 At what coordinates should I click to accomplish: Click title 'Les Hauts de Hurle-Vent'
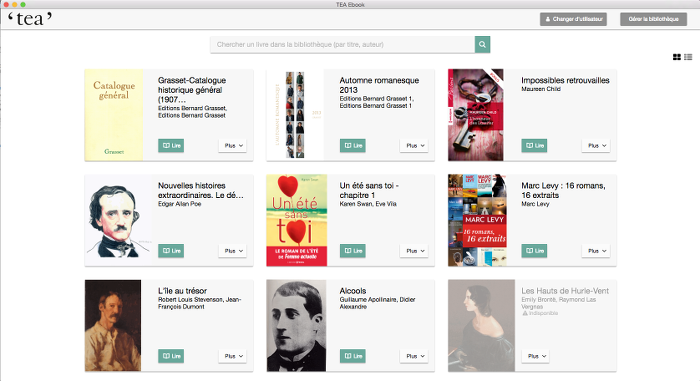(565, 291)
